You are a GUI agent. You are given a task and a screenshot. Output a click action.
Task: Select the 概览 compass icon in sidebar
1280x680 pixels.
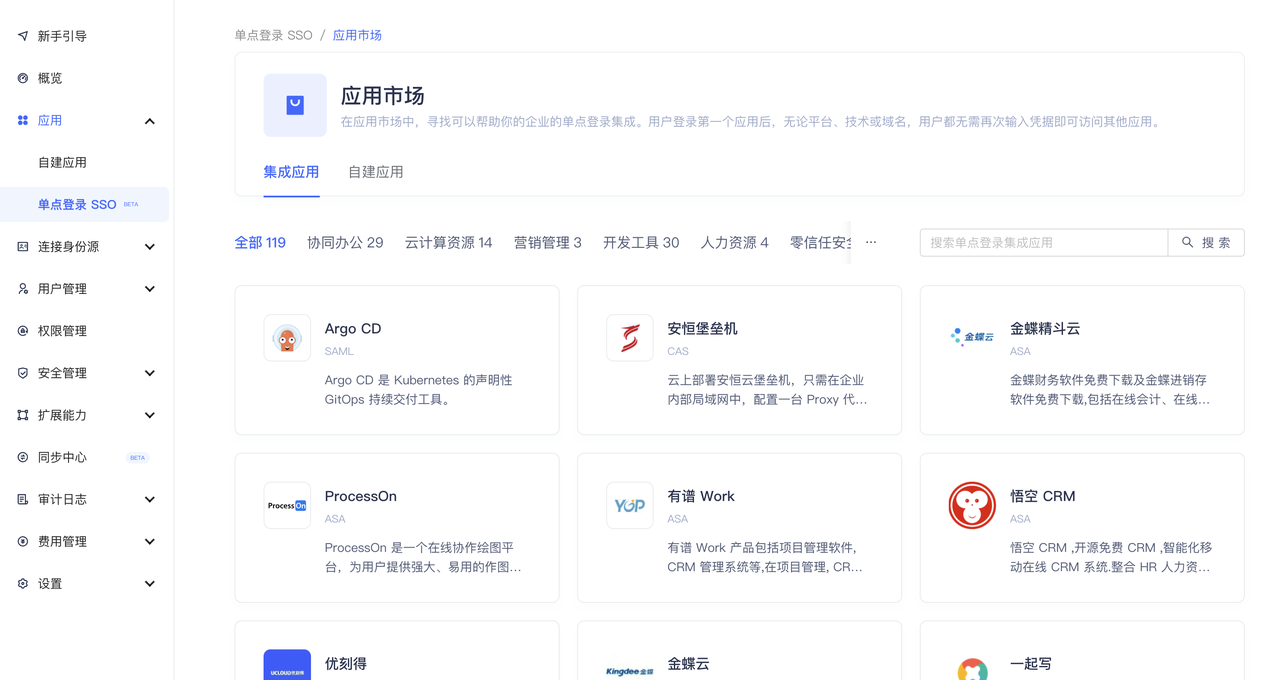click(22, 77)
